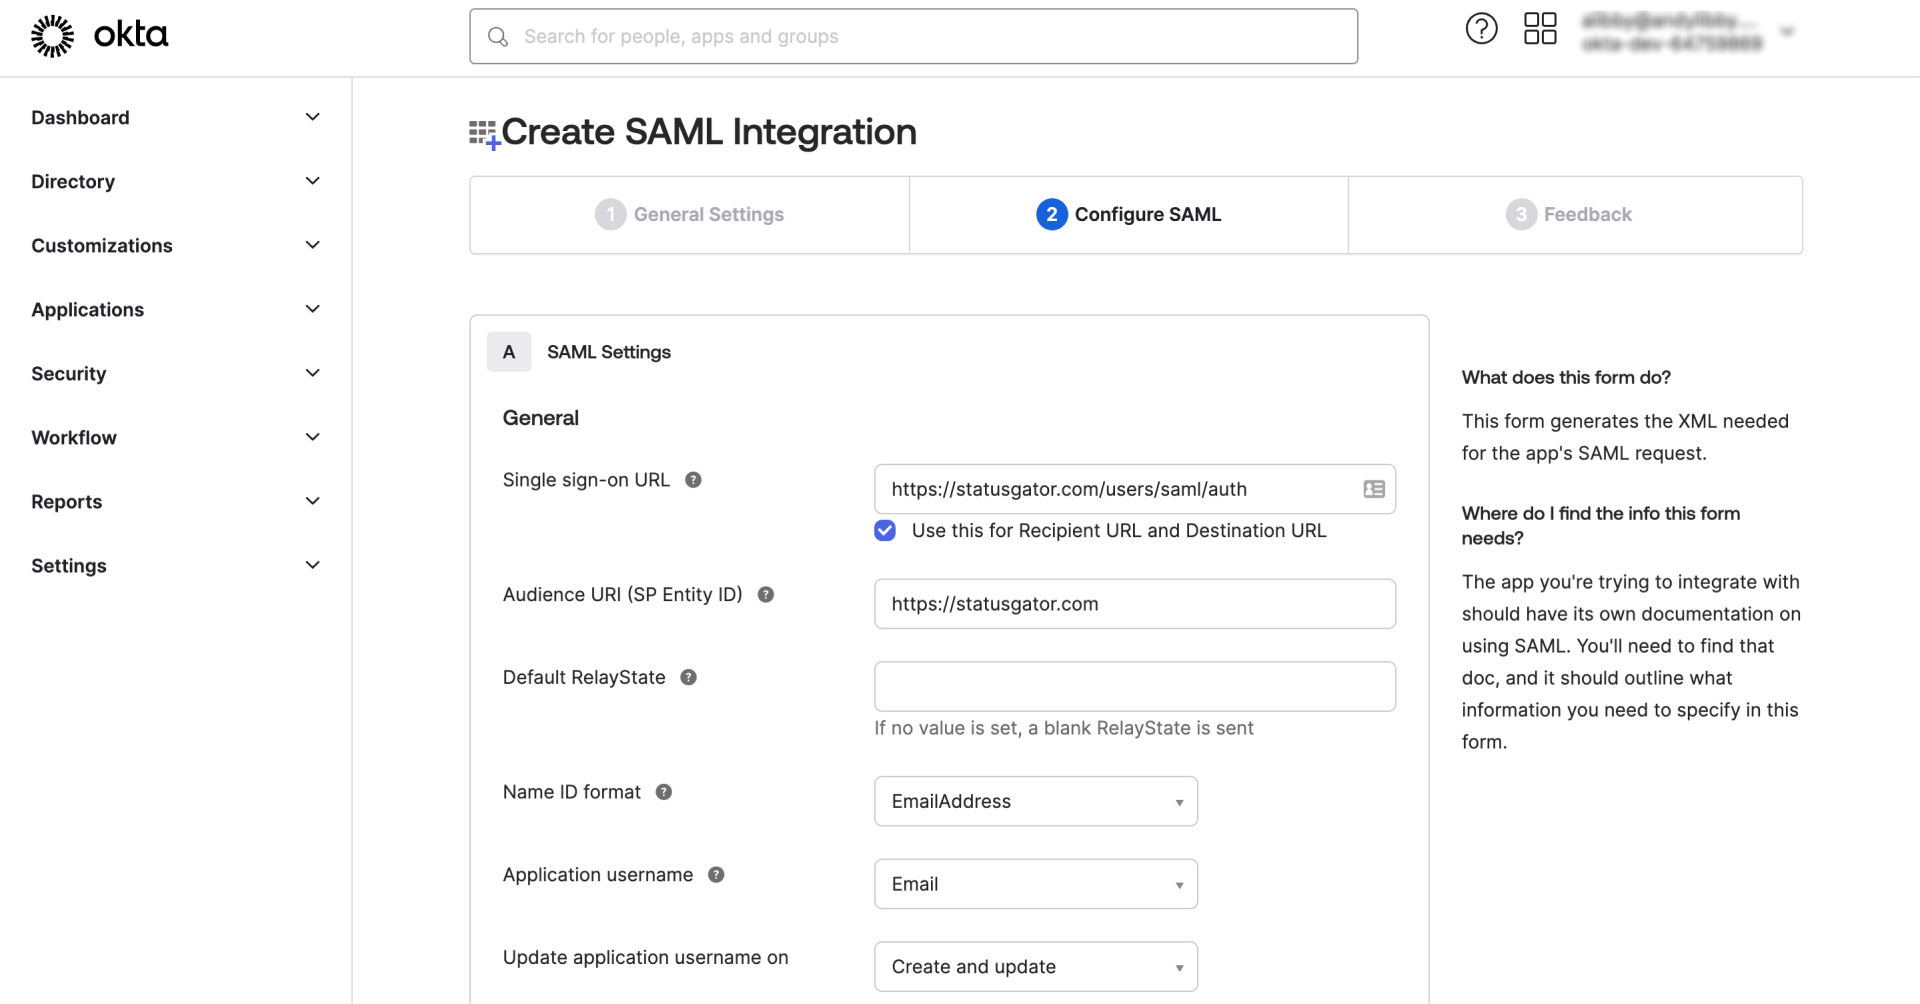This screenshot has width=1920, height=1004.
Task: Click the search magnifier icon
Action: (x=497, y=37)
